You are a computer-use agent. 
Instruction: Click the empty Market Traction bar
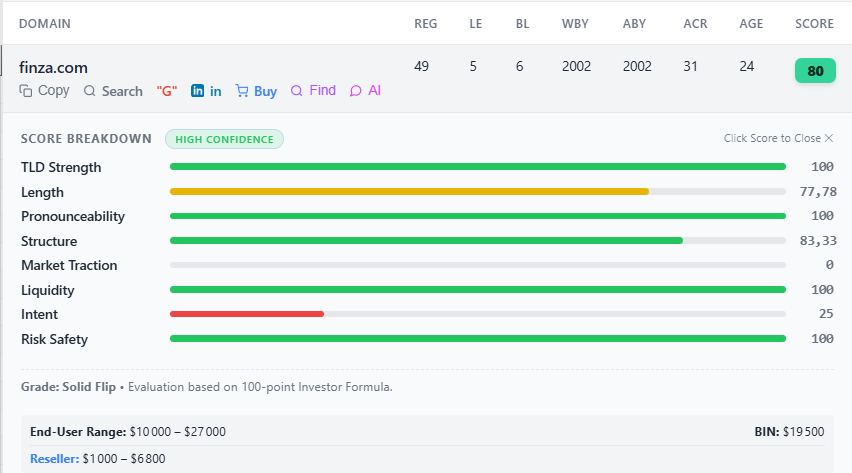pos(478,265)
